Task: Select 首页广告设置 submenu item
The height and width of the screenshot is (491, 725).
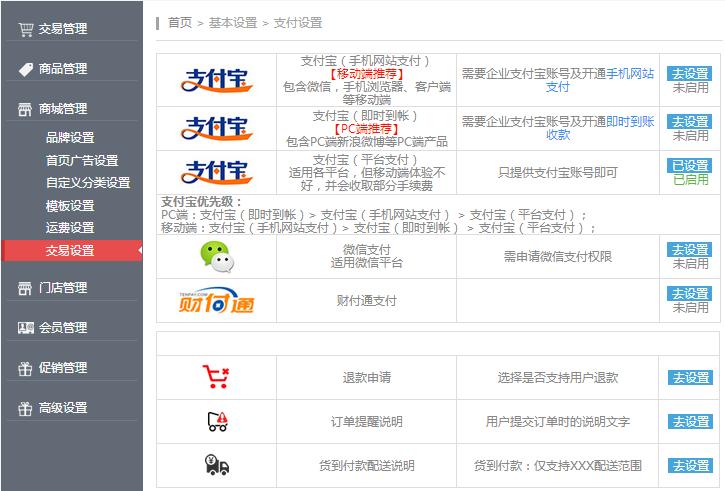Action: (x=82, y=160)
